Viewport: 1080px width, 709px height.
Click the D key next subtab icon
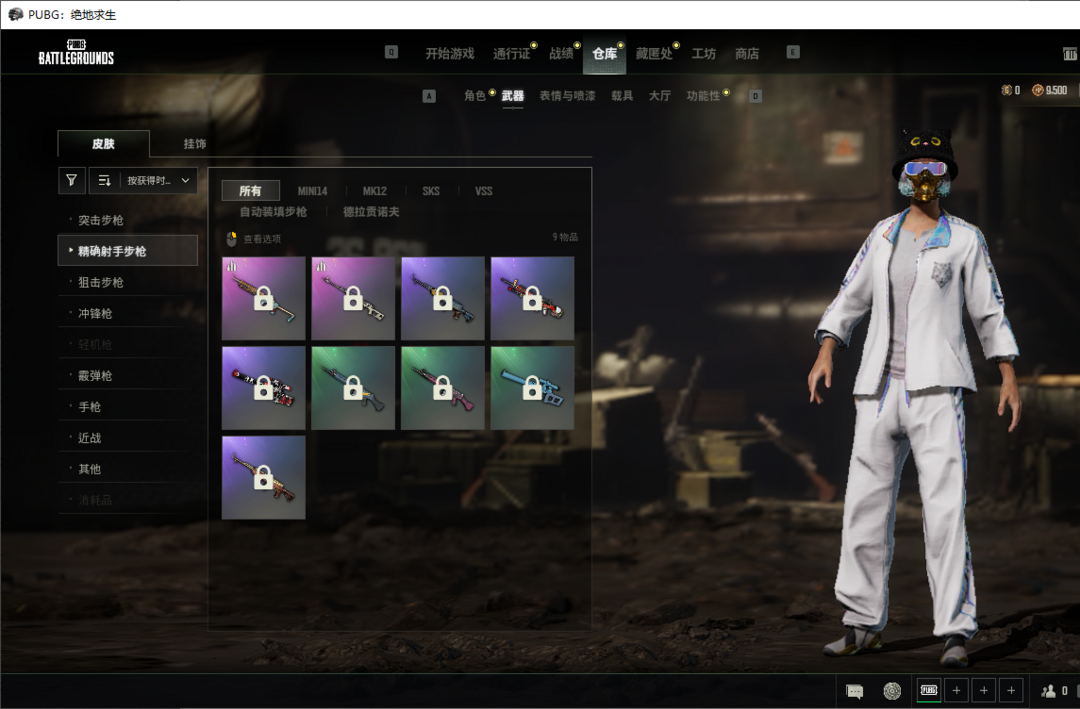756,96
